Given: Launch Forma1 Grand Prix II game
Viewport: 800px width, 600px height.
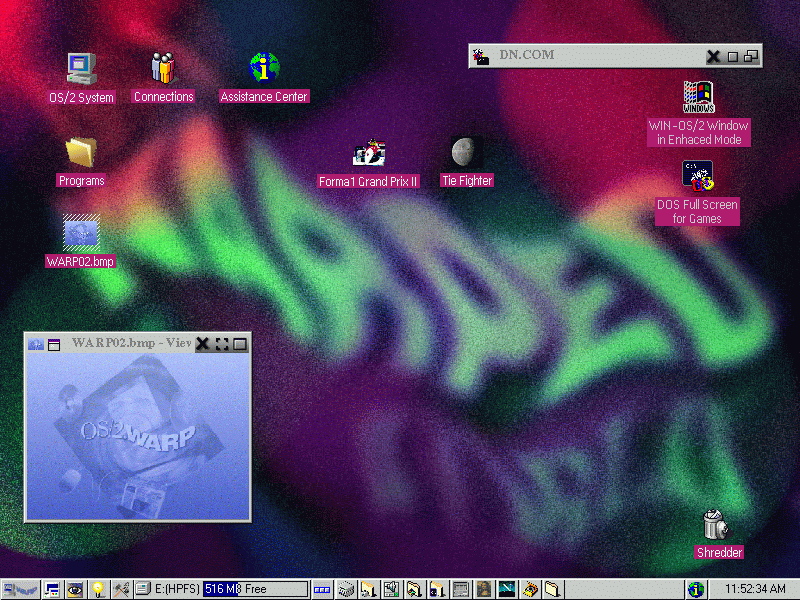Looking at the screenshot, I should click(368, 153).
